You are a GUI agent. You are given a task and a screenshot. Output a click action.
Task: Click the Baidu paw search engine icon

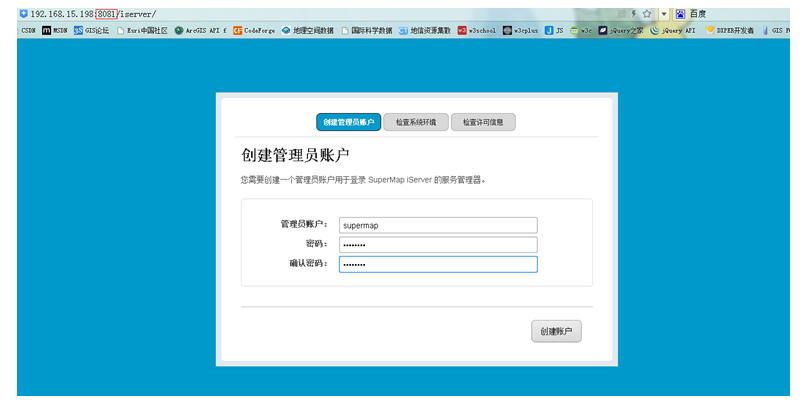click(x=680, y=14)
